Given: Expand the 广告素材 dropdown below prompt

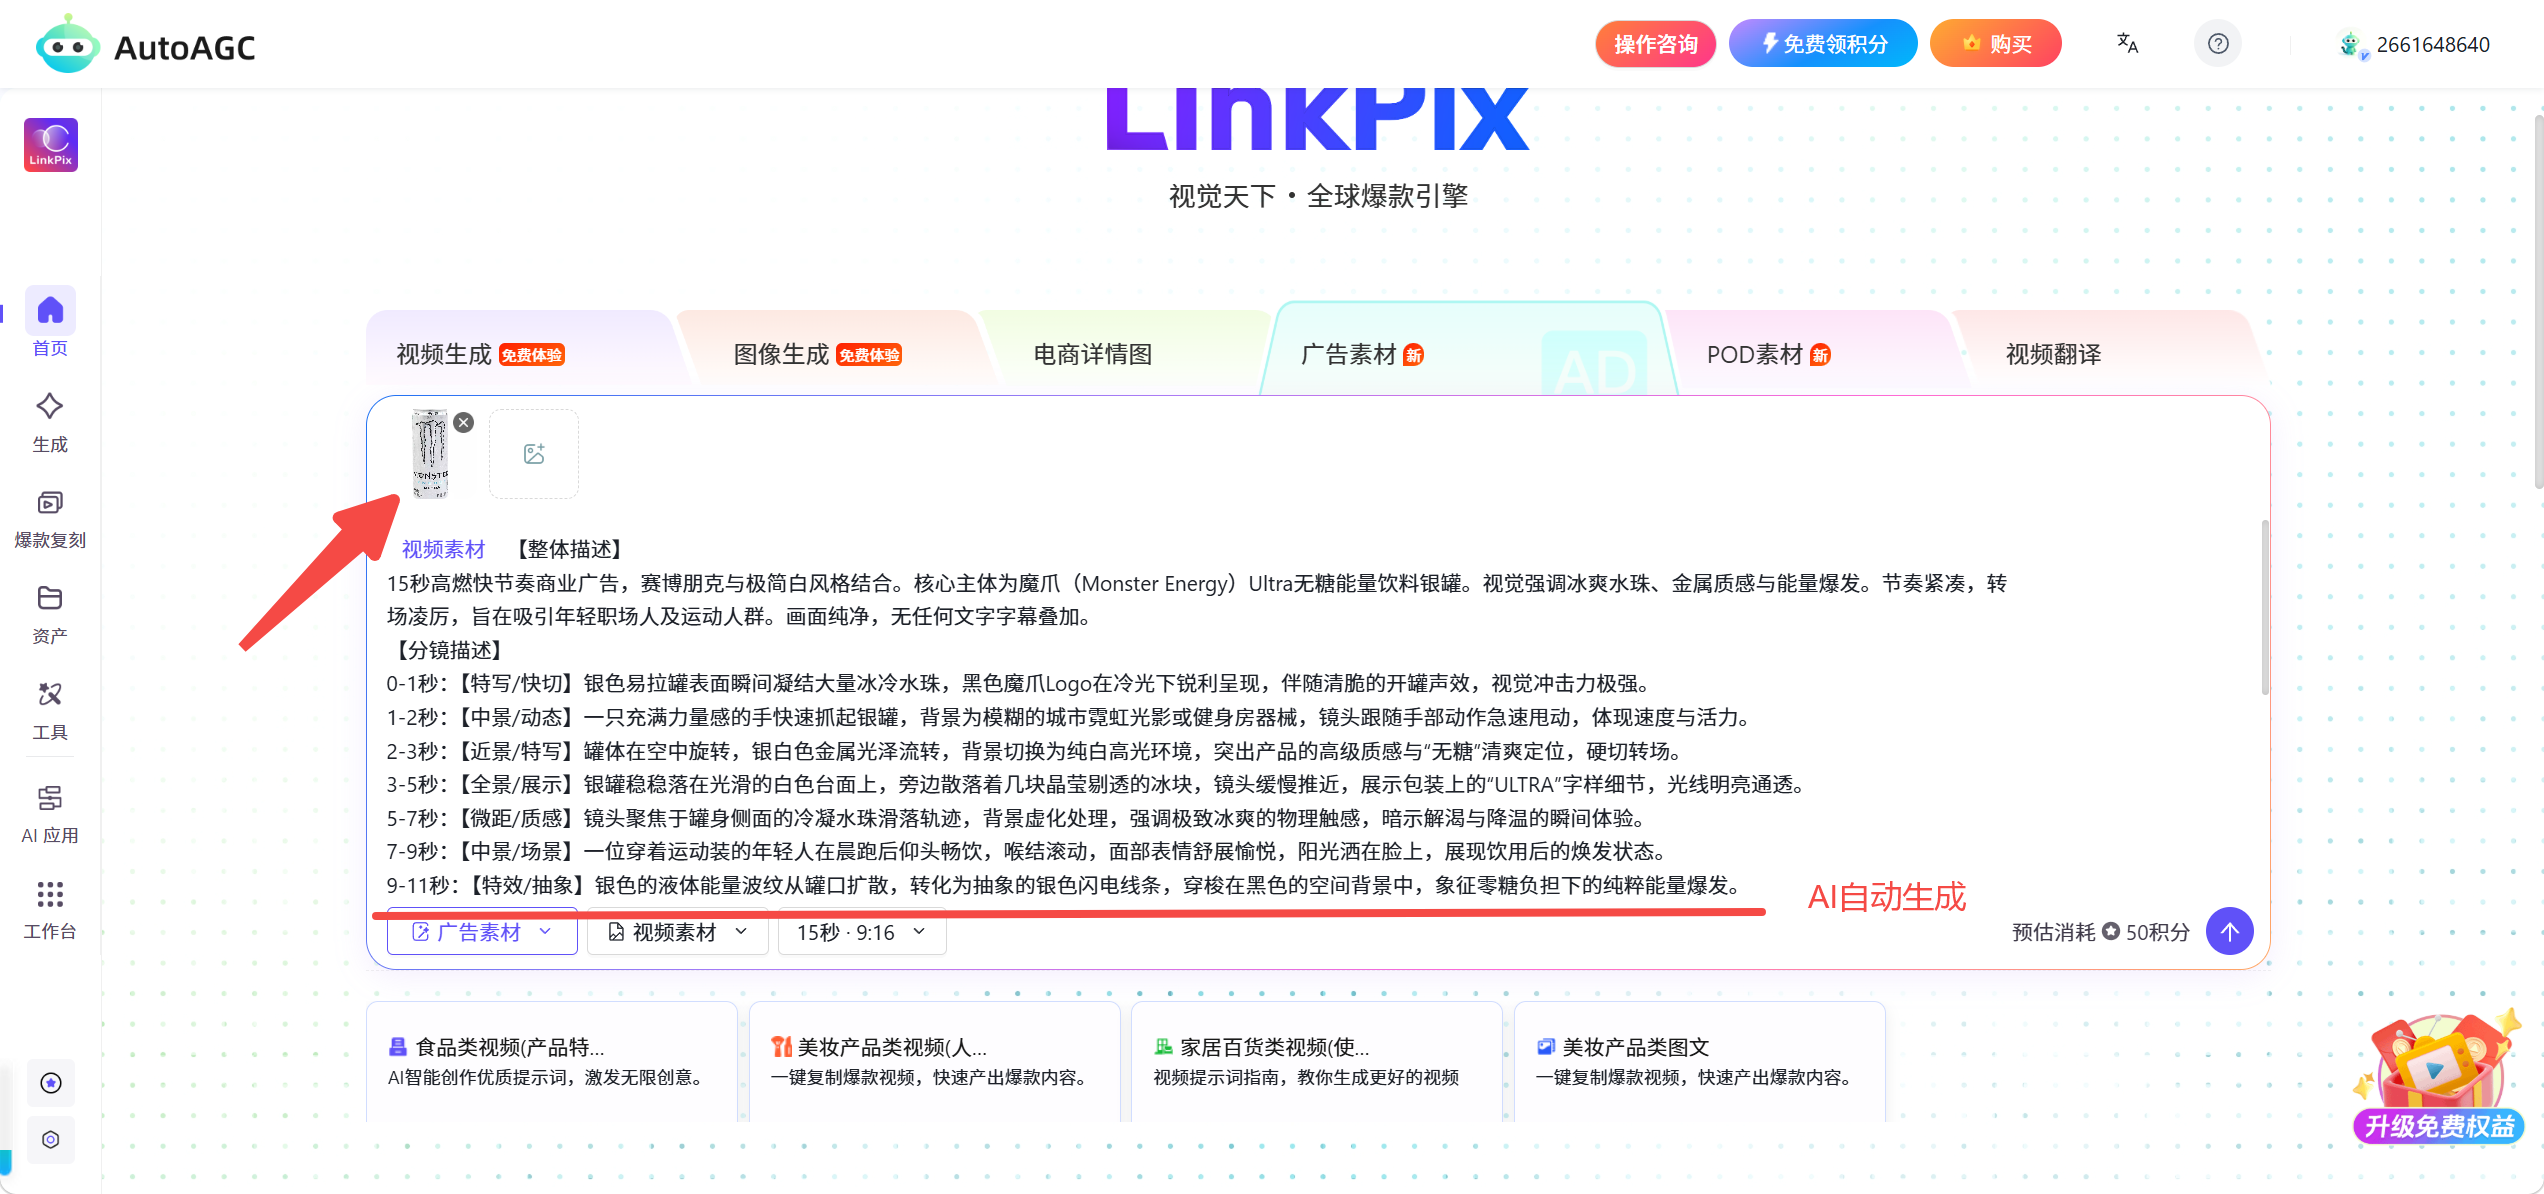Looking at the screenshot, I should click(482, 932).
